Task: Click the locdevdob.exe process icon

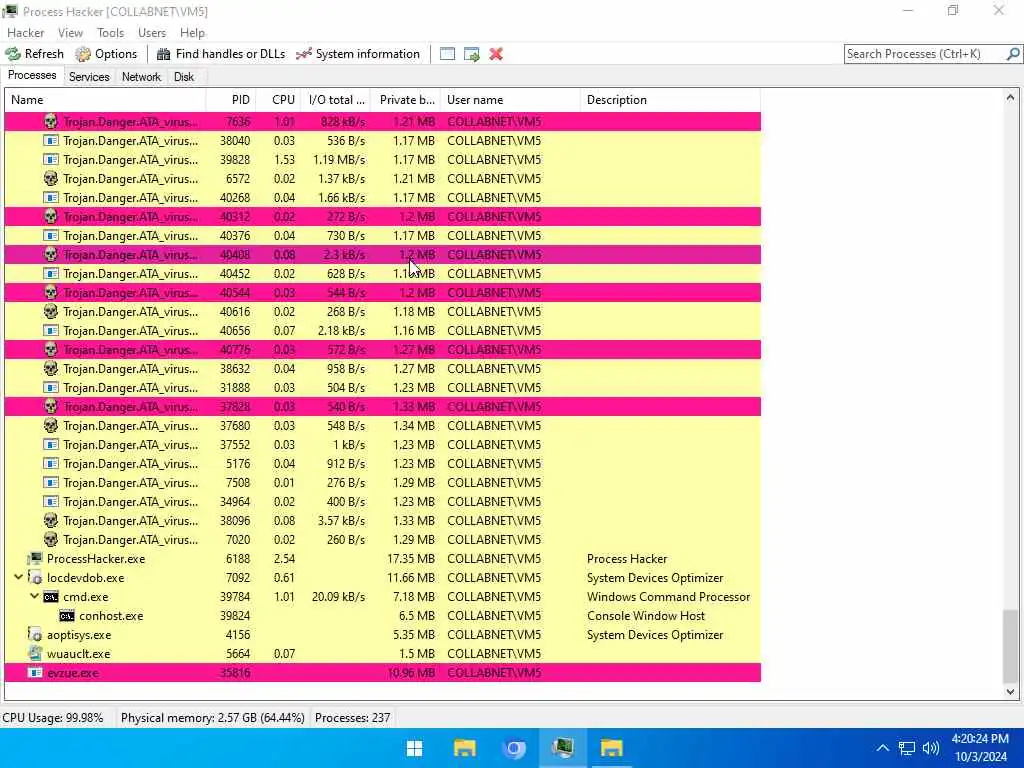Action: (x=35, y=578)
